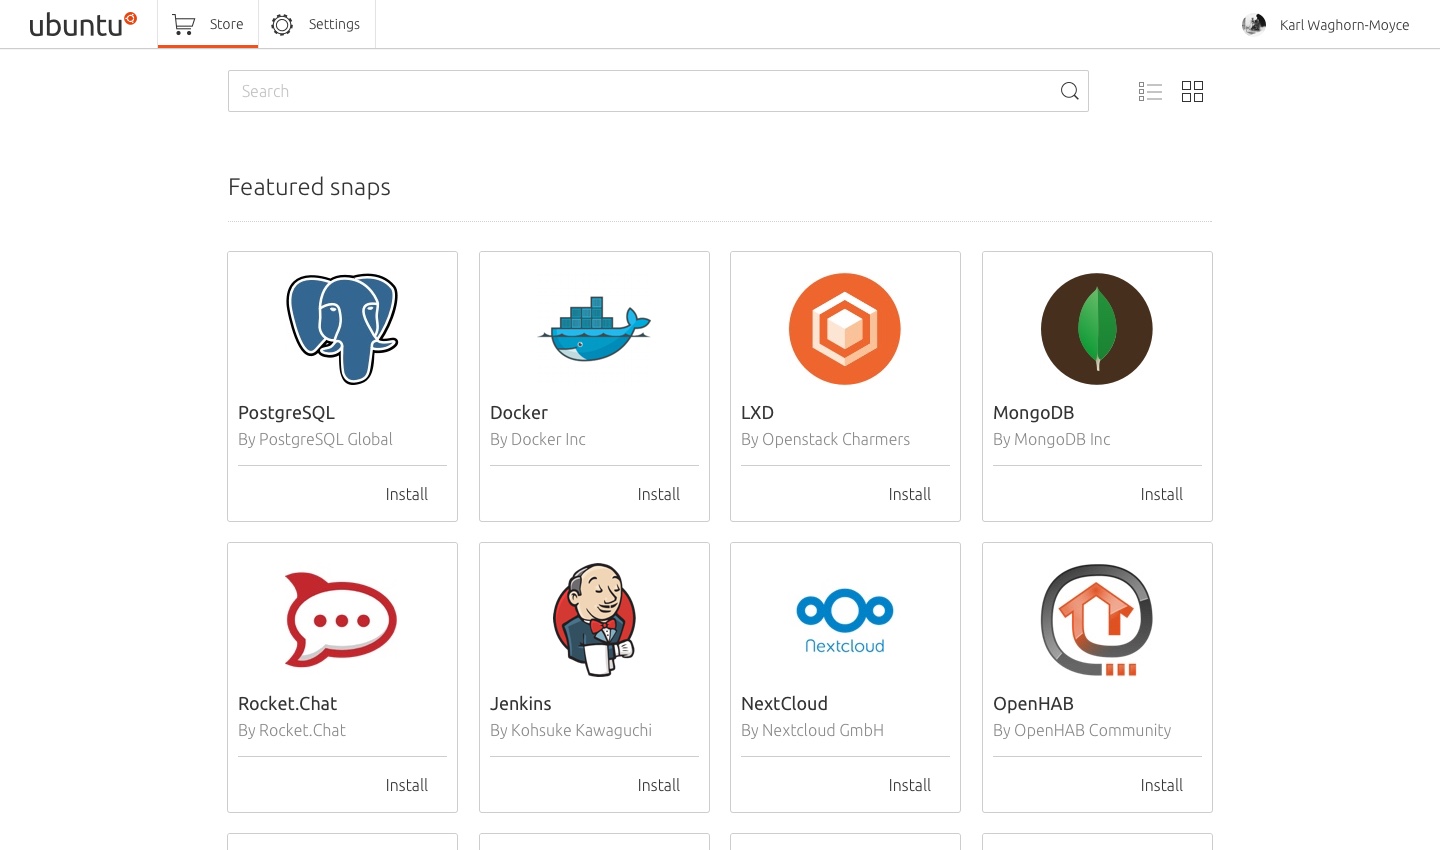The width and height of the screenshot is (1440, 850).
Task: Click 'By Kohsuke Kawaguchi' publisher text
Action: coord(571,730)
